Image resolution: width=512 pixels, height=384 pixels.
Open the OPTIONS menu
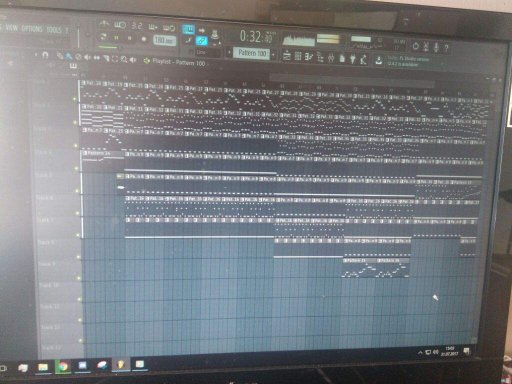(x=32, y=29)
